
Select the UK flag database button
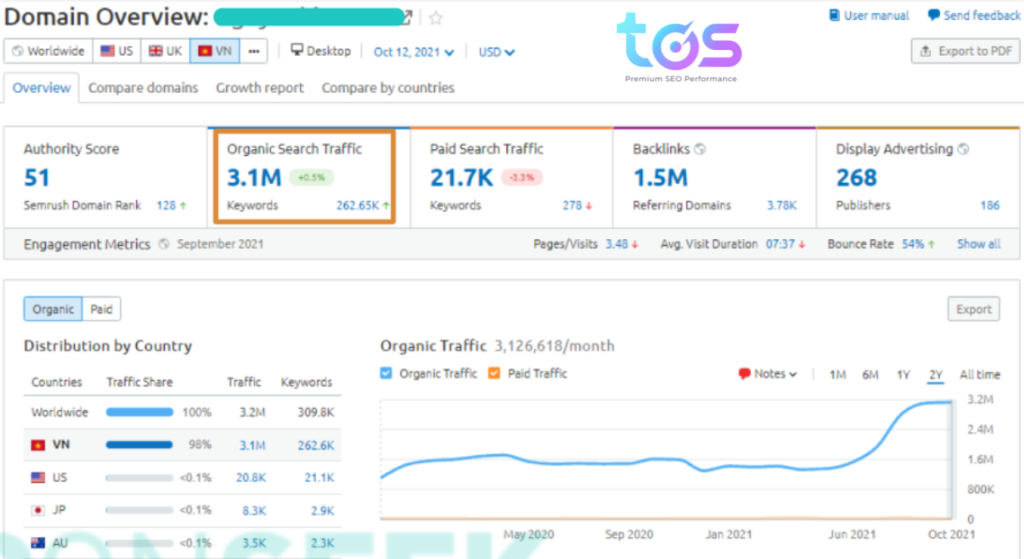[165, 51]
